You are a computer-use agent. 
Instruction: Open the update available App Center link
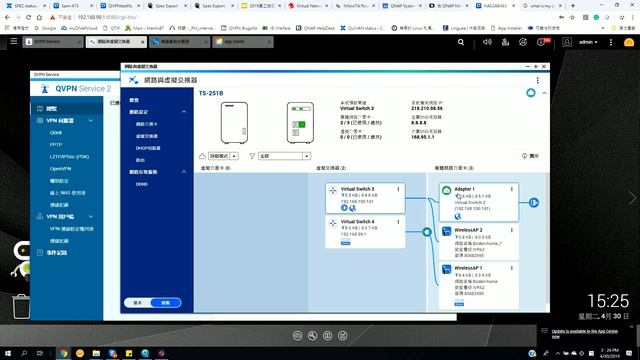click(x=584, y=333)
